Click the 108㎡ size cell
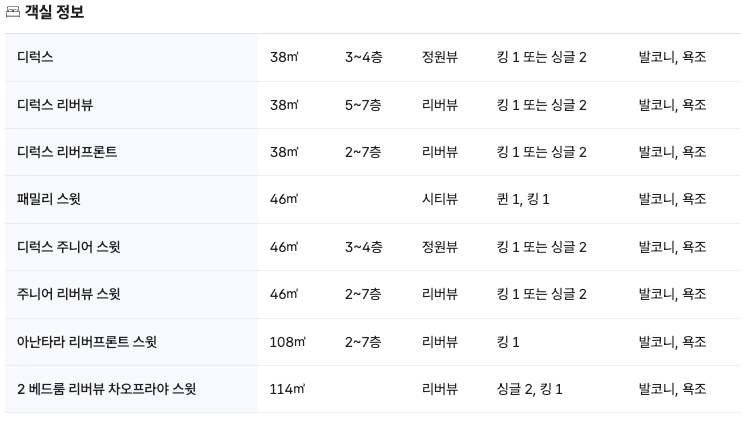Viewport: 742px width, 422px height. (287, 342)
